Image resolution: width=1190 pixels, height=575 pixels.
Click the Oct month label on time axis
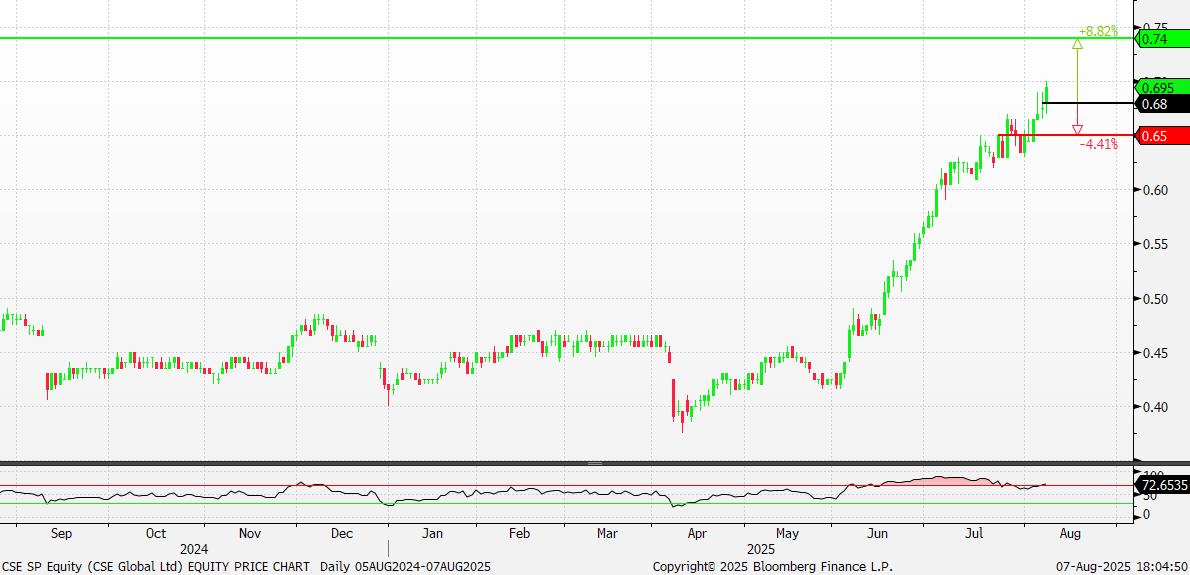(156, 533)
